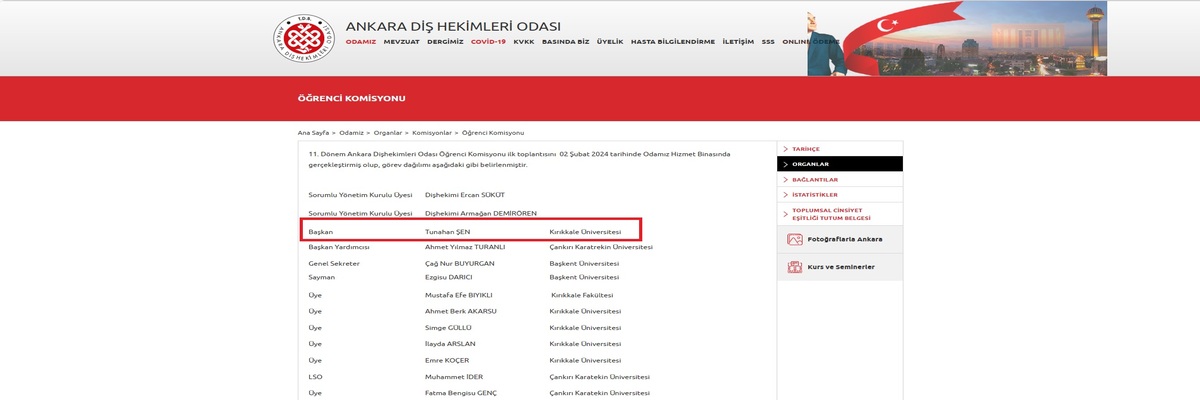Select name Dişhekimi Armağan DEMİRÖREN

(481, 214)
